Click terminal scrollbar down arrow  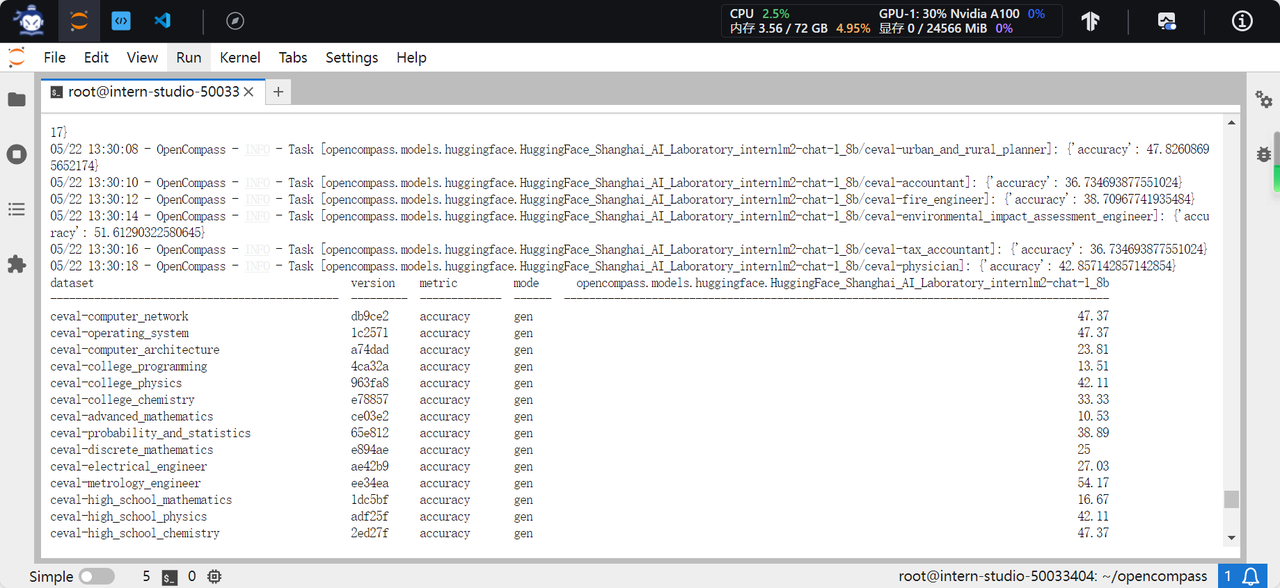pyautogui.click(x=1231, y=538)
